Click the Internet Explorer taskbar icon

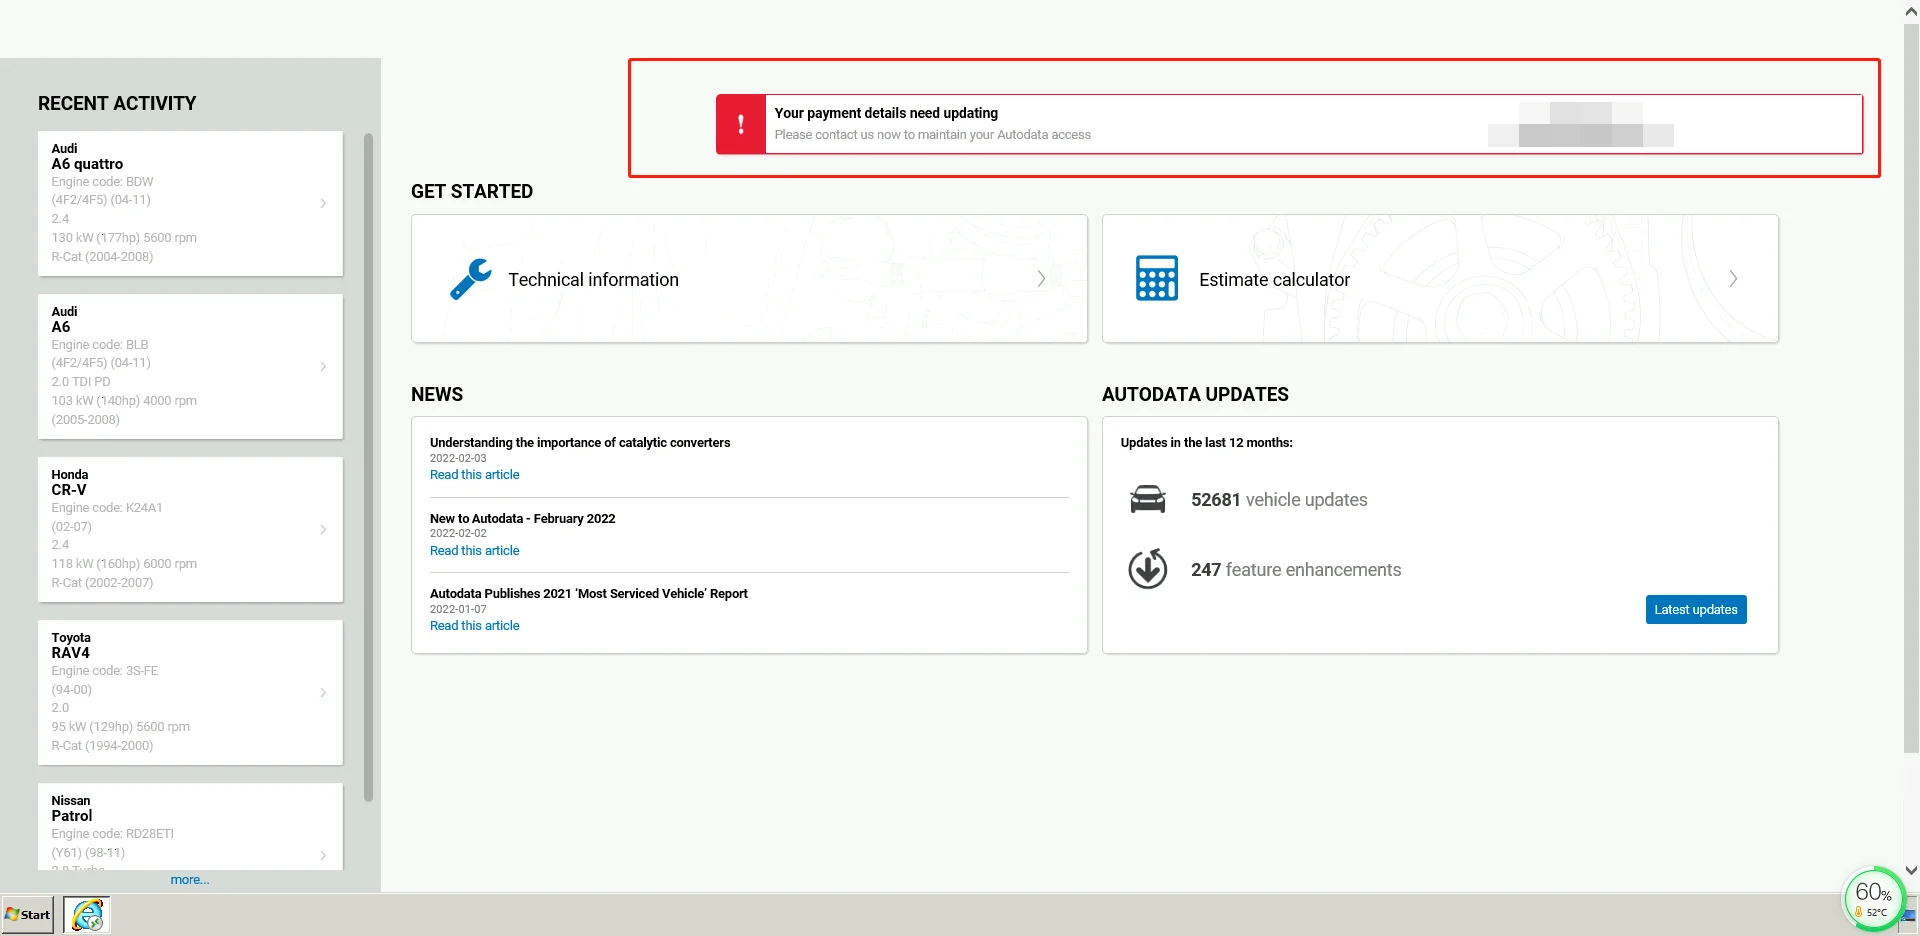[x=87, y=914]
